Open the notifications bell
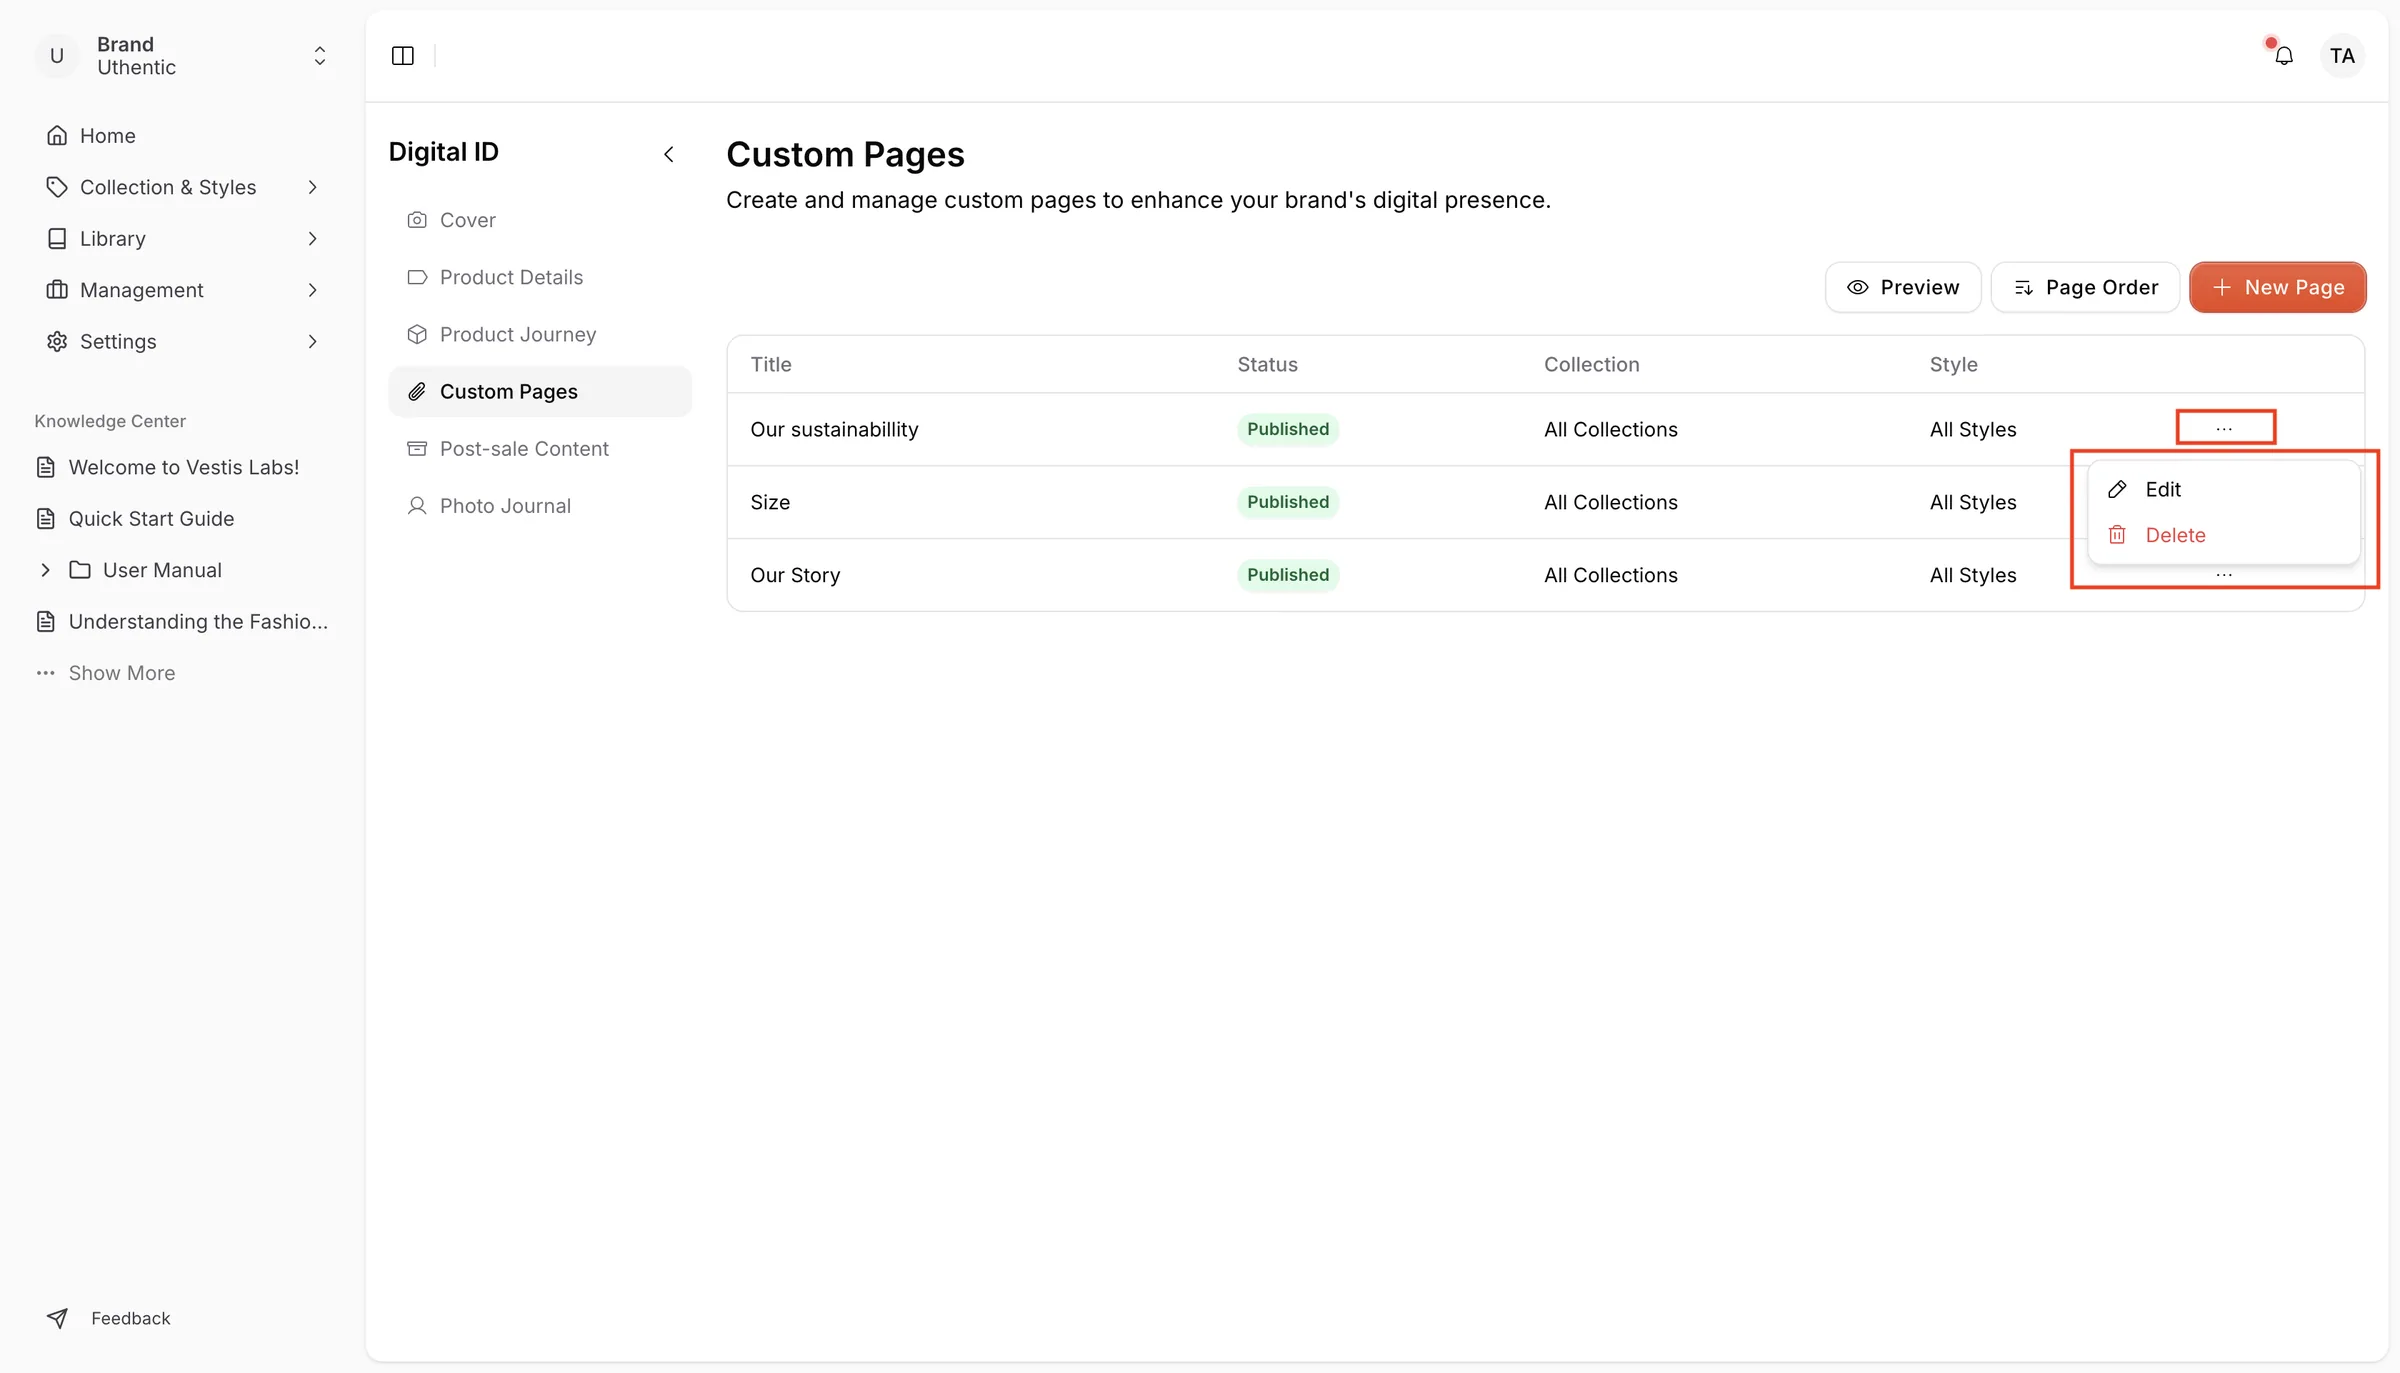The height and width of the screenshot is (1373, 2400). pyautogui.click(x=2284, y=56)
